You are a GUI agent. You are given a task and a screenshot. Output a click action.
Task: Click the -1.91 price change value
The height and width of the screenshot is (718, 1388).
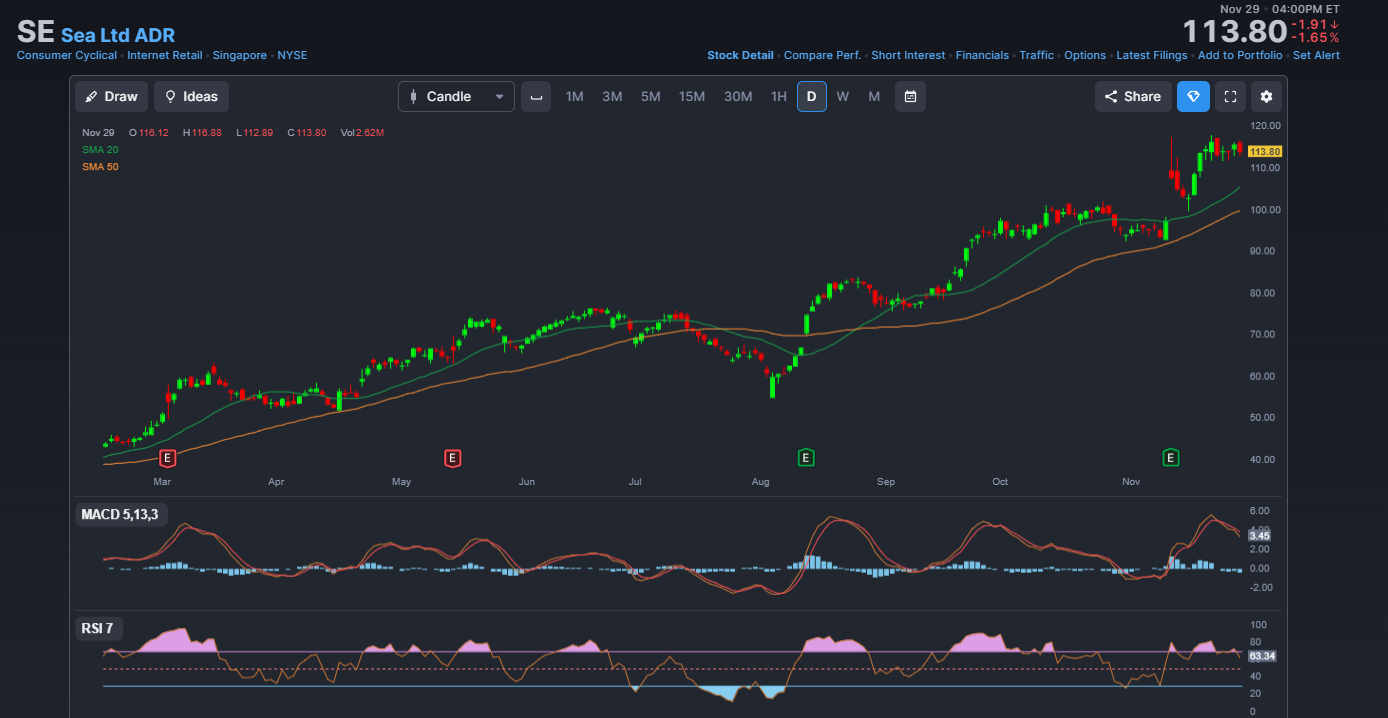[x=1315, y=24]
